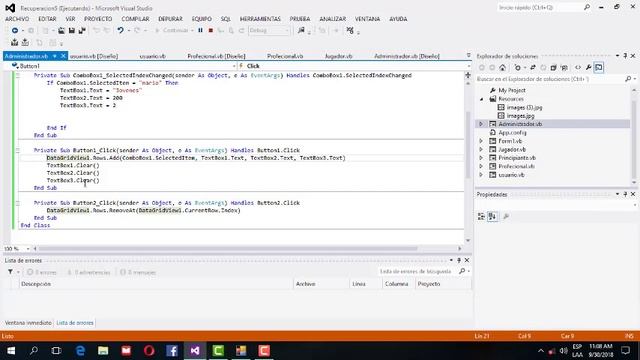The width and height of the screenshot is (640, 360).
Task: Click the magnifier in Solution Explorer search
Action: tap(628, 79)
